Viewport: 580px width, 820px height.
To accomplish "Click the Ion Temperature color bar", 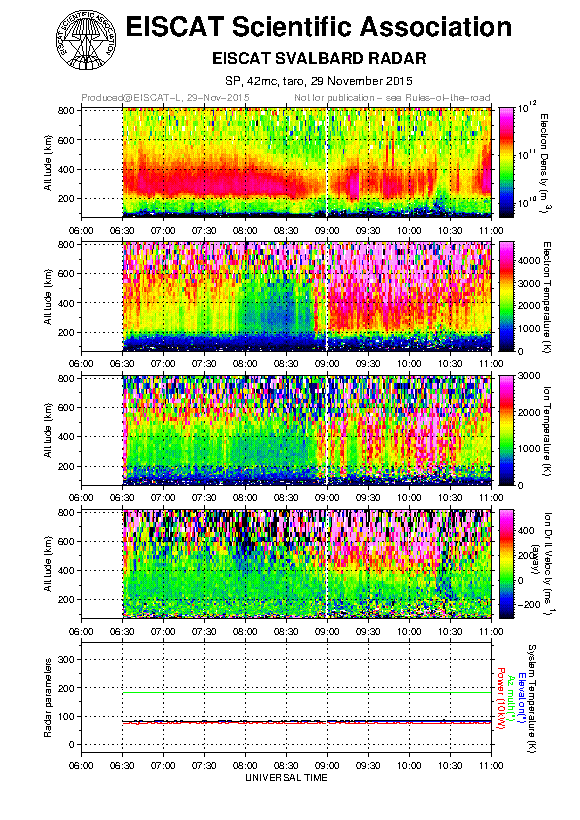I will (x=507, y=430).
